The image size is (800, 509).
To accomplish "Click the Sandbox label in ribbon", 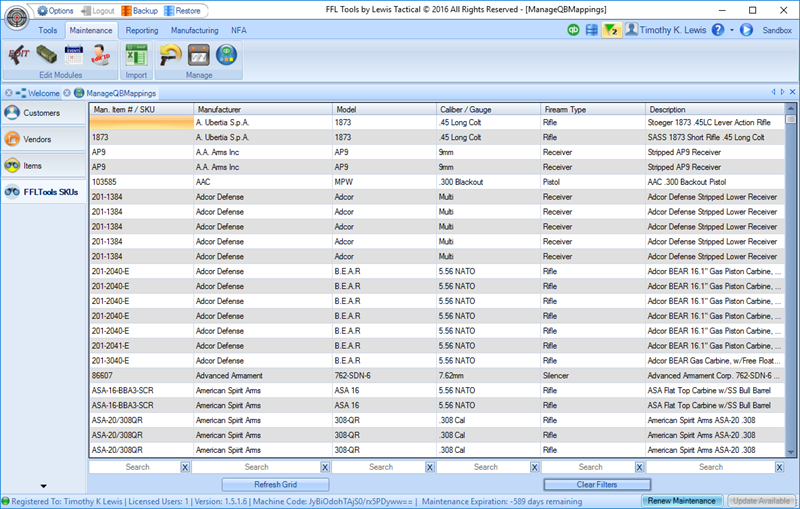I will point(777,31).
